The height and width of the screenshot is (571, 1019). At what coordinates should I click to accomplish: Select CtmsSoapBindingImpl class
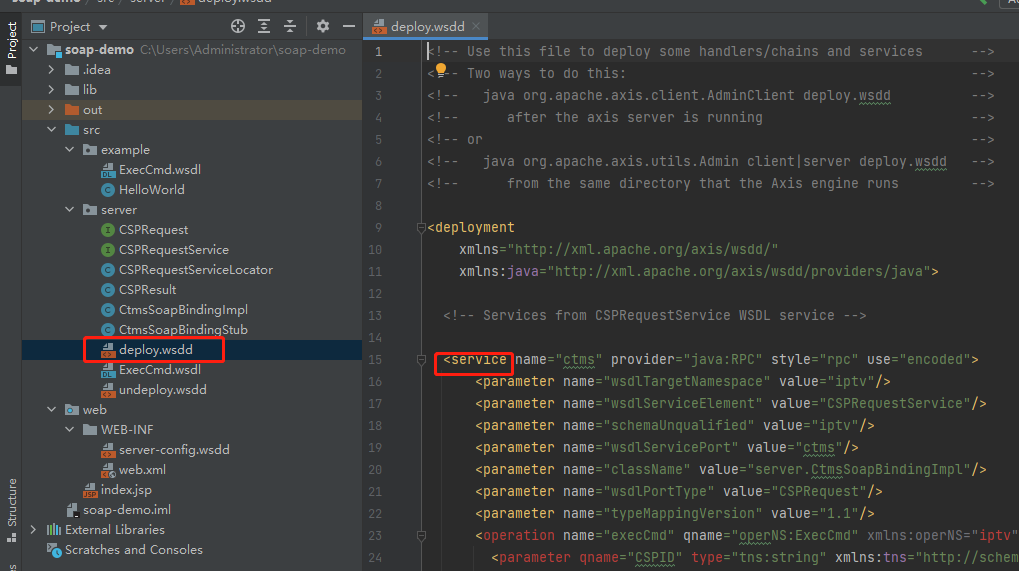click(x=183, y=310)
